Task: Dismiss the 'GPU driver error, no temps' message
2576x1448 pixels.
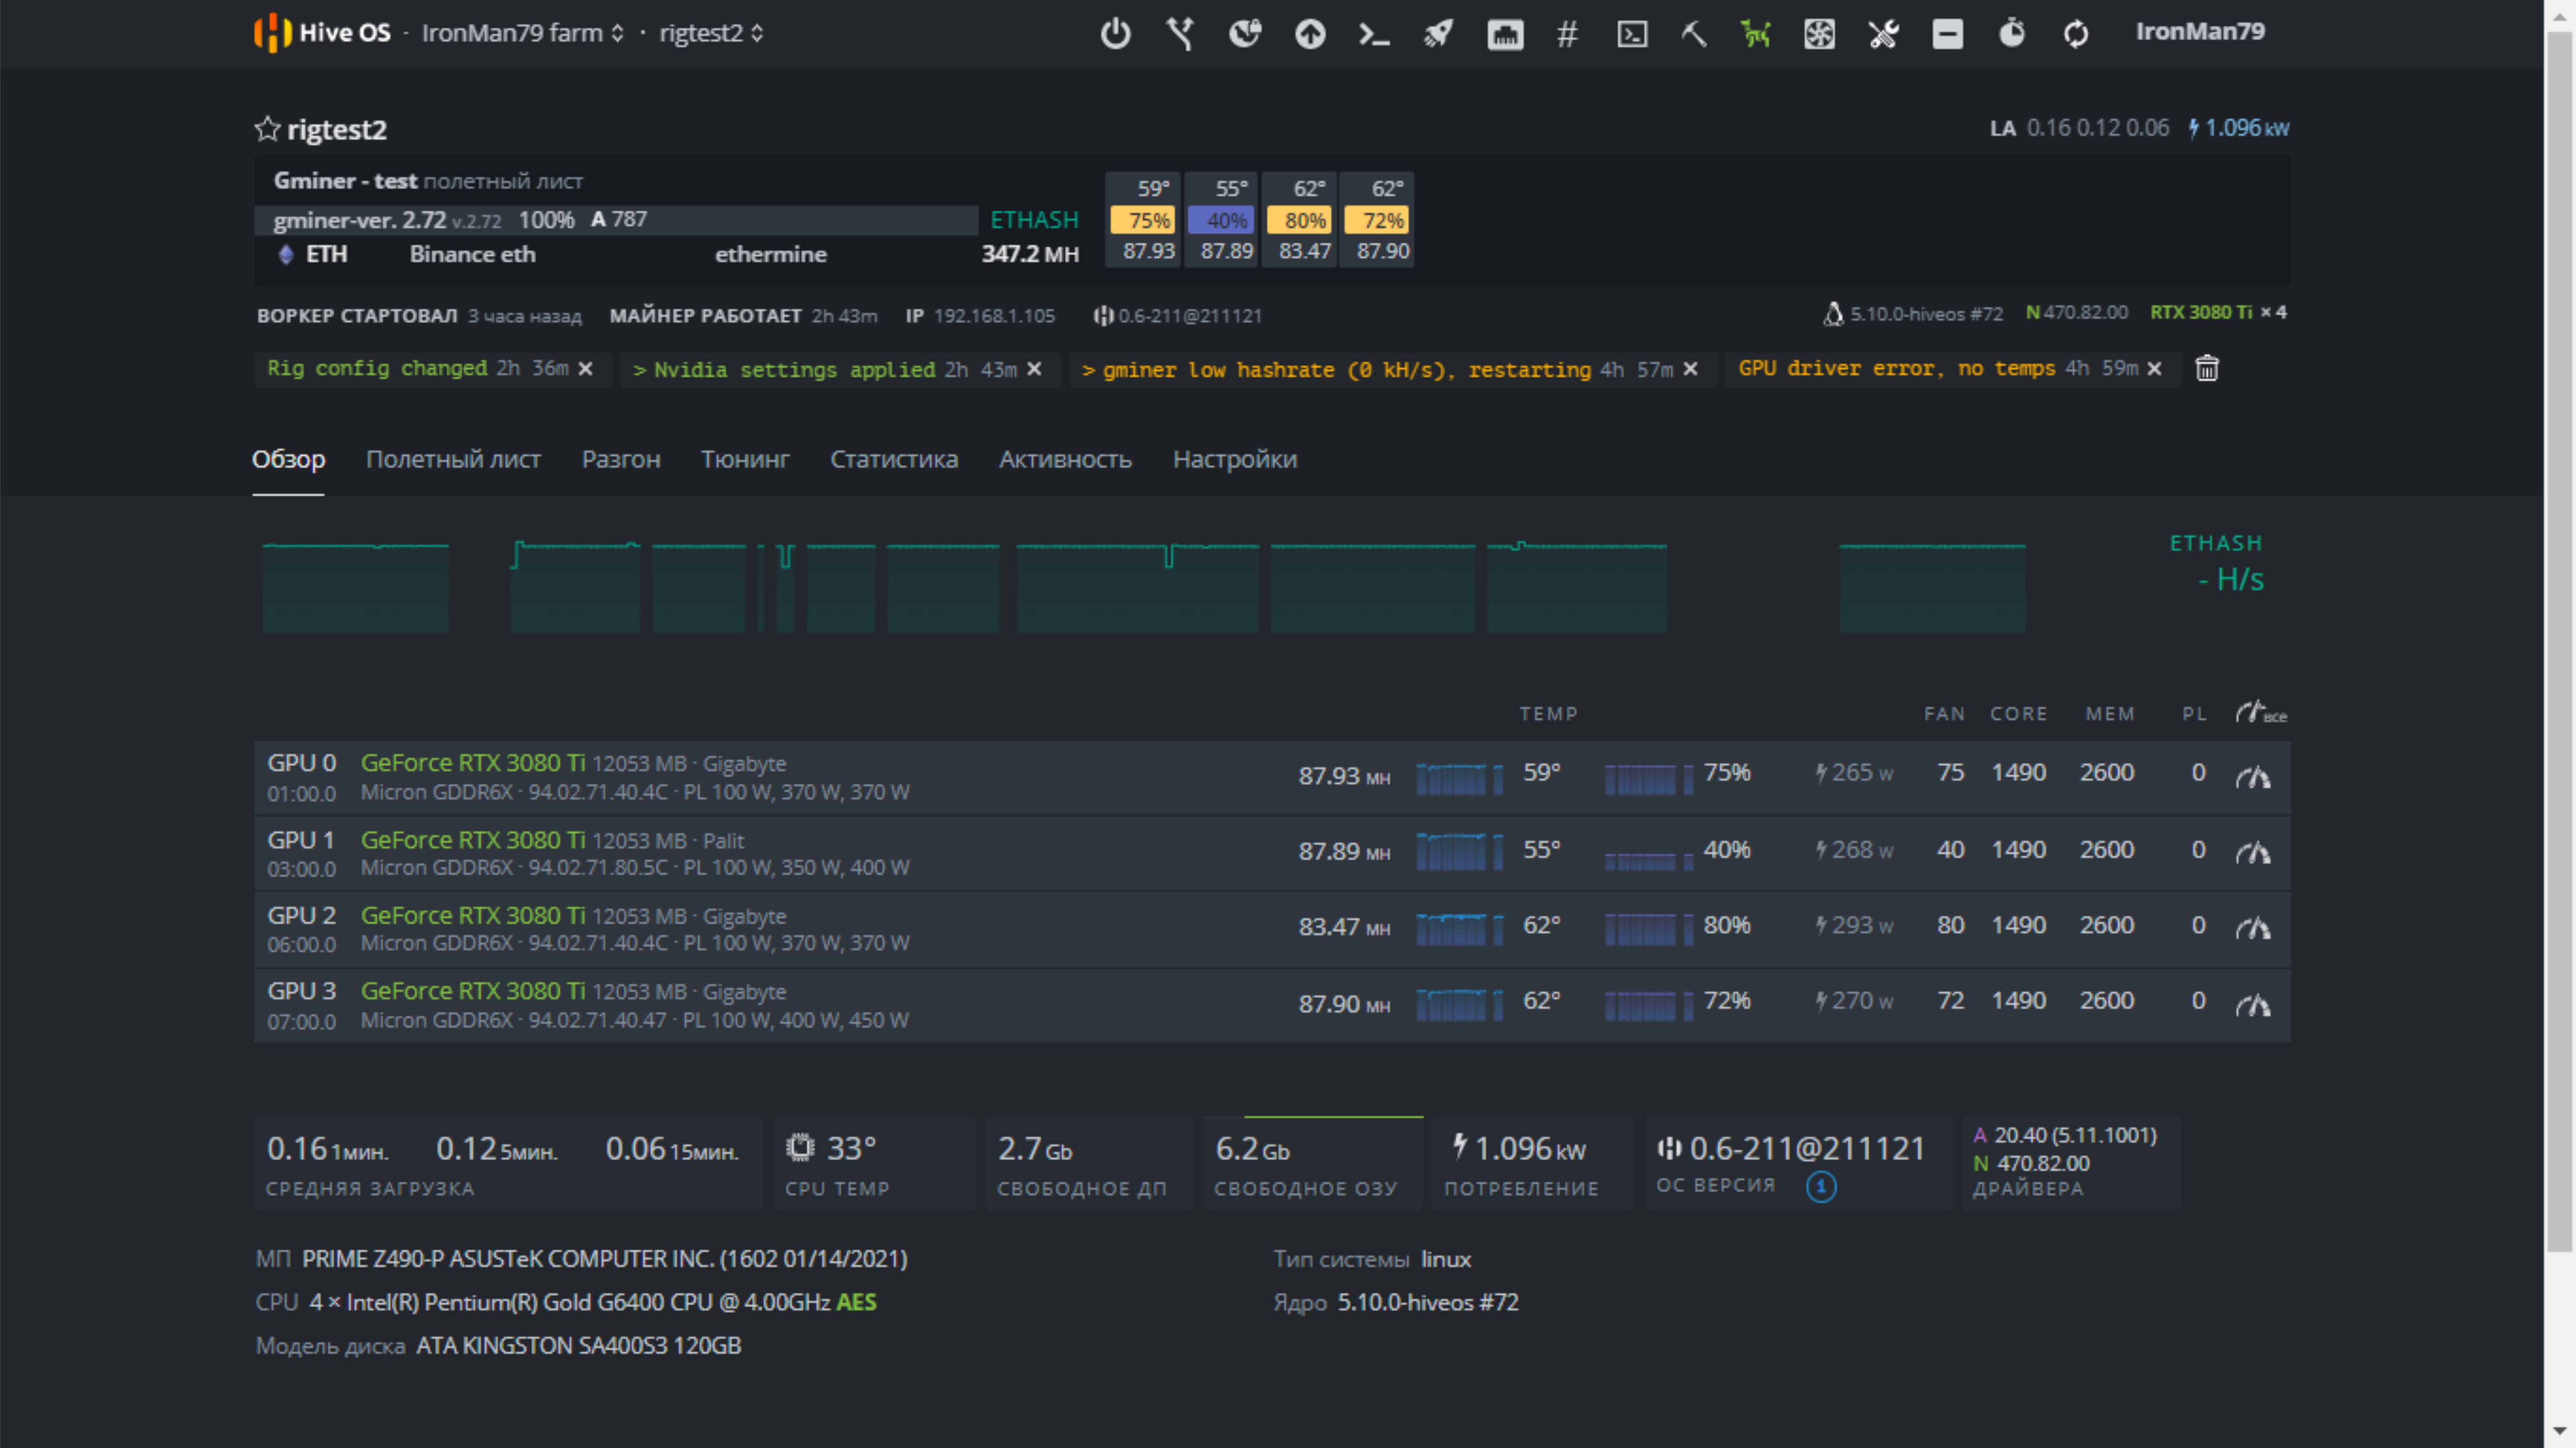Action: (2155, 368)
